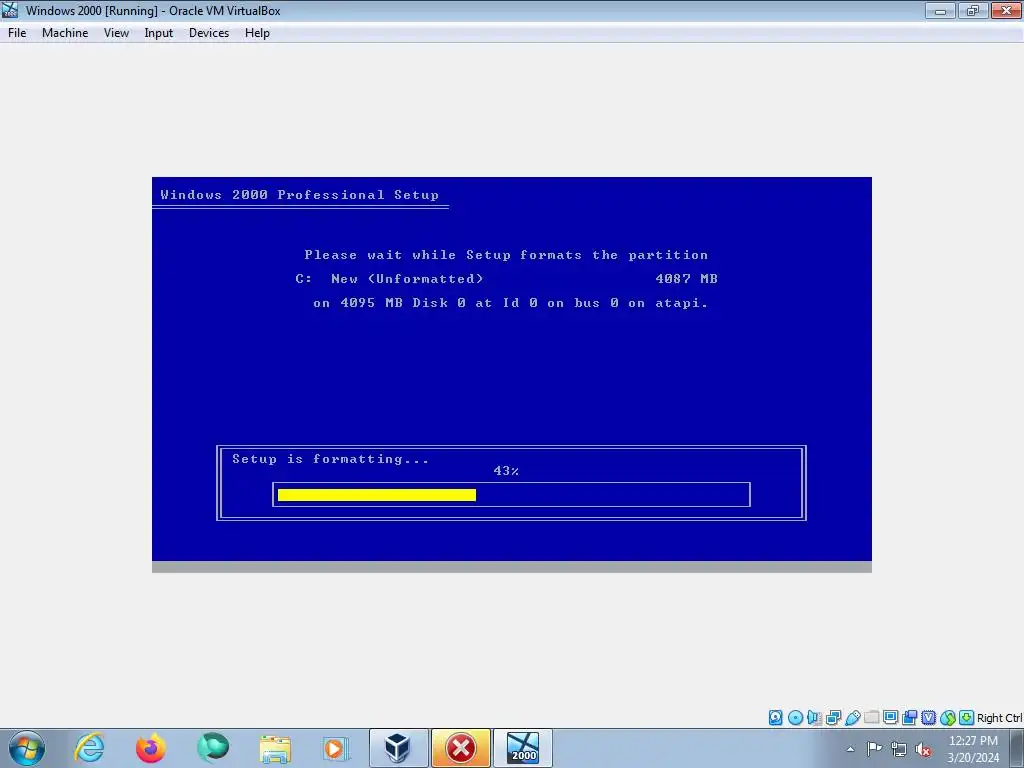Click the Right Ctrl host key label
The image size is (1024, 768).
pyautogui.click(x=999, y=718)
